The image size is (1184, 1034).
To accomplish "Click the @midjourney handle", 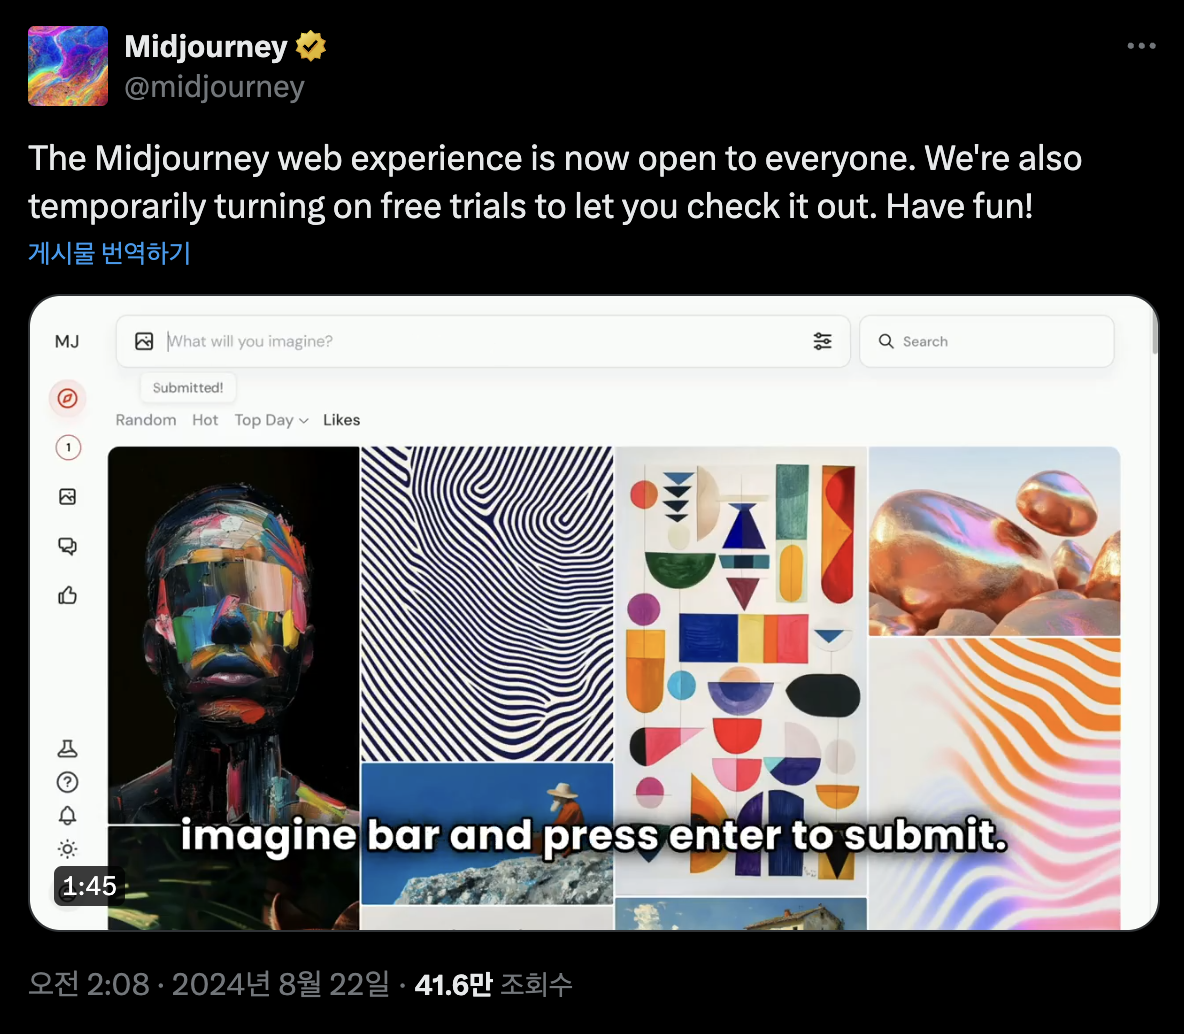I will tap(214, 87).
